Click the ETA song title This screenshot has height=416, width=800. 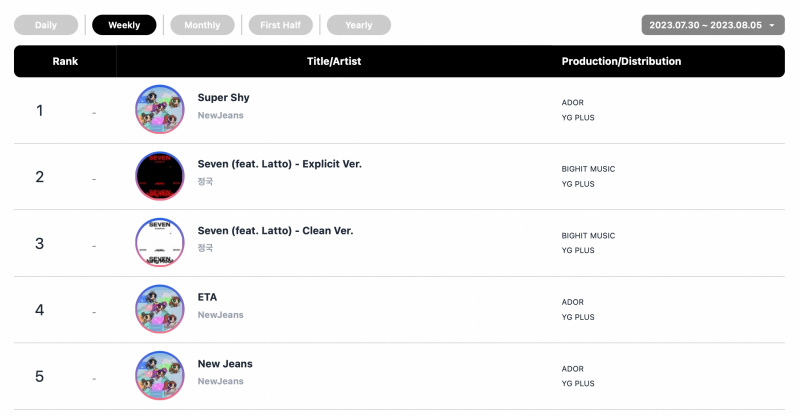[x=207, y=297]
